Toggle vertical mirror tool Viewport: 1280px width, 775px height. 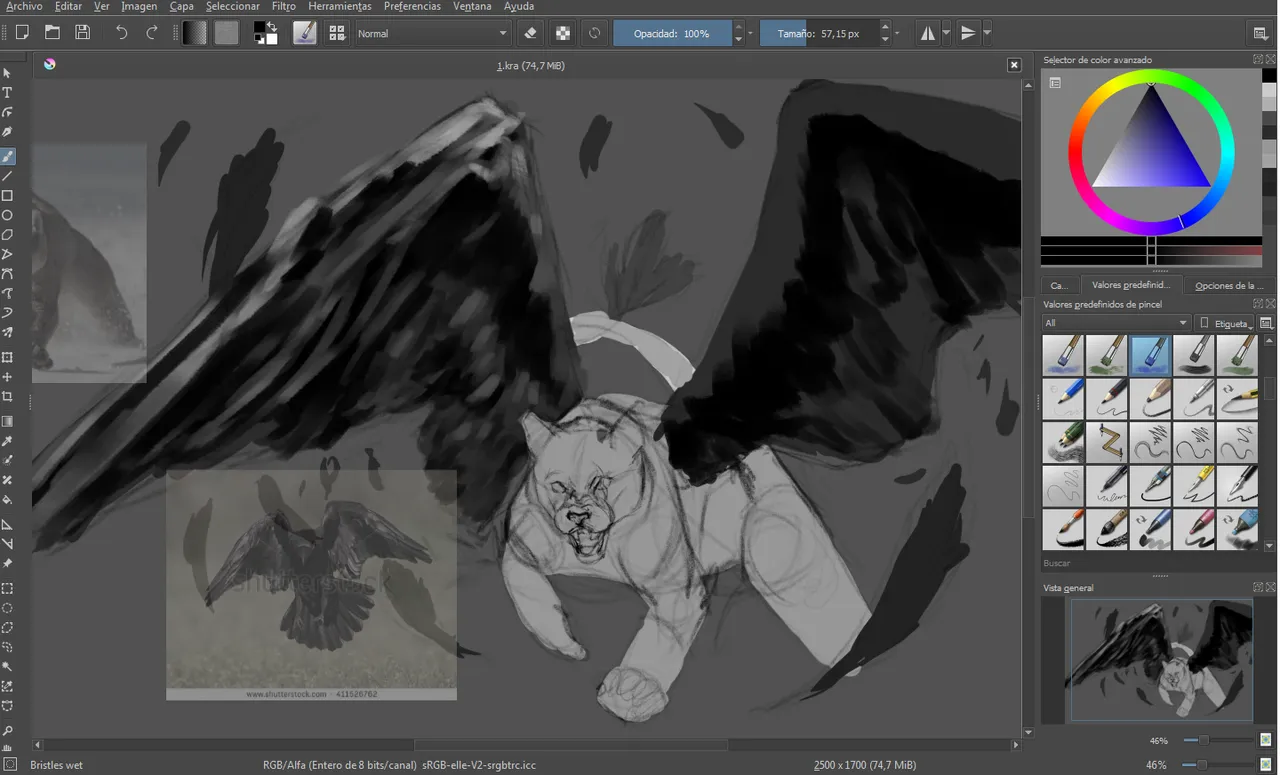click(968, 33)
